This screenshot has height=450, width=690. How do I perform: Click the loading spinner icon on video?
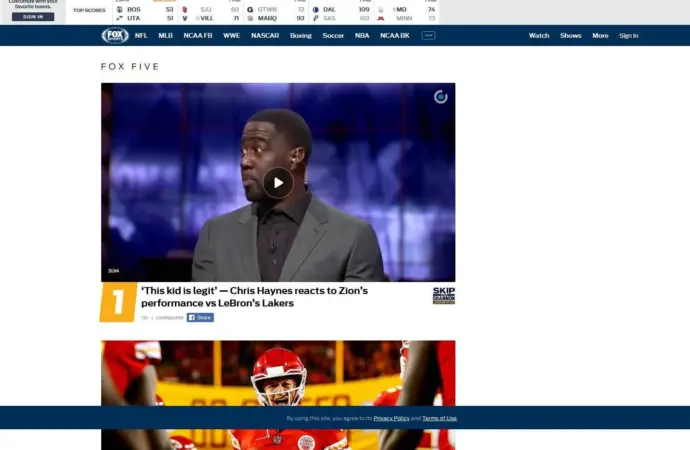[x=440, y=97]
